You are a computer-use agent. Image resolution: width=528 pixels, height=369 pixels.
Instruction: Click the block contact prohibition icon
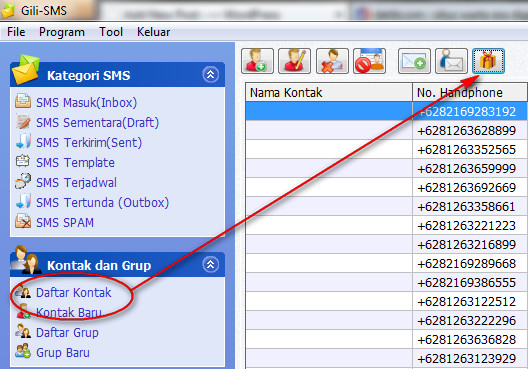pos(369,61)
